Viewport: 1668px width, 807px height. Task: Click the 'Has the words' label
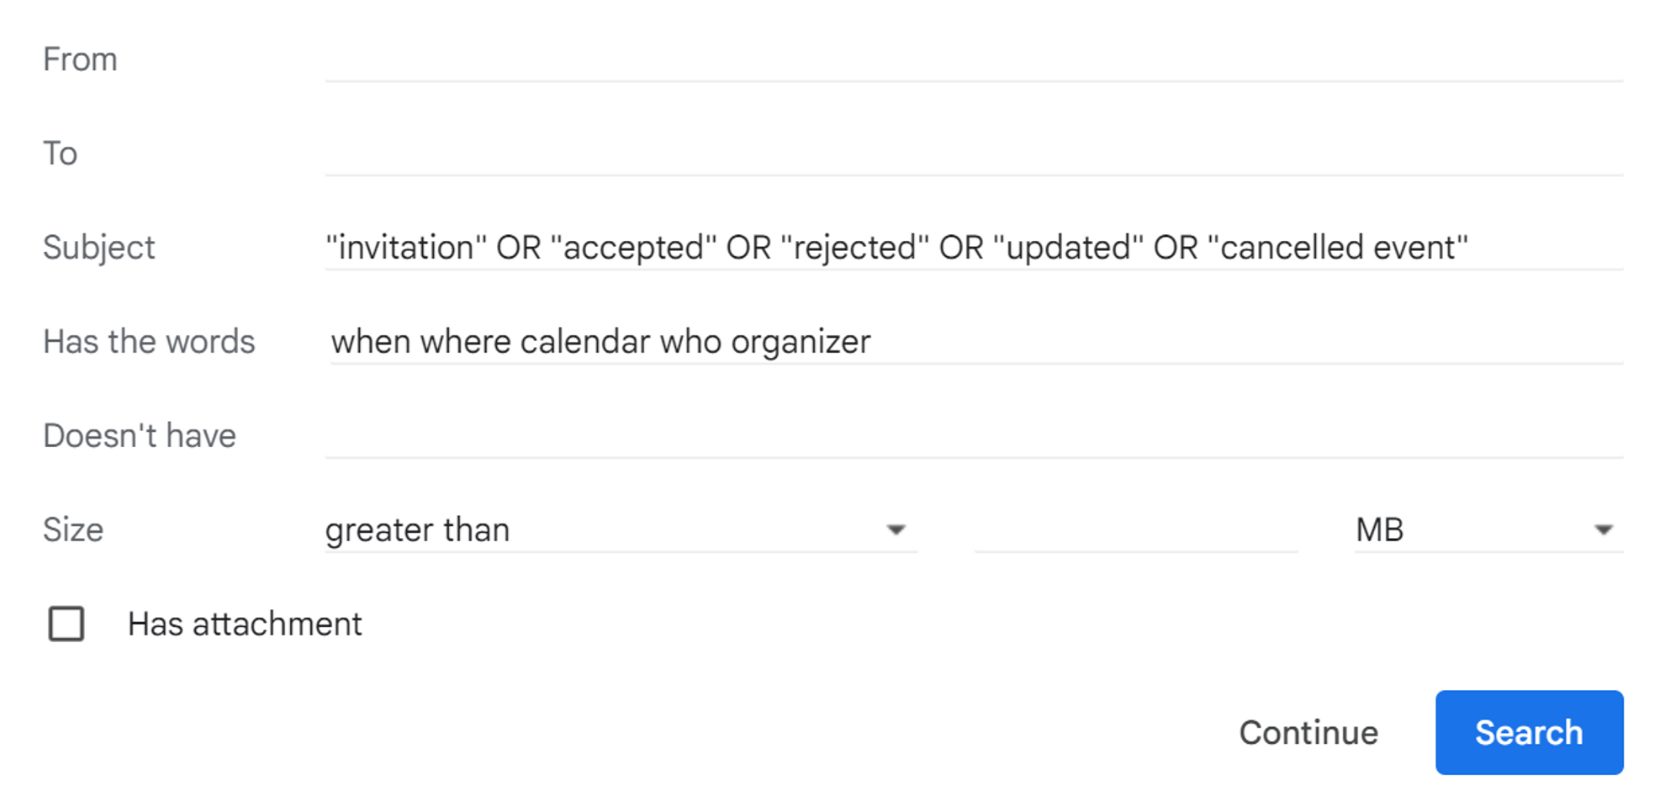[x=149, y=341]
